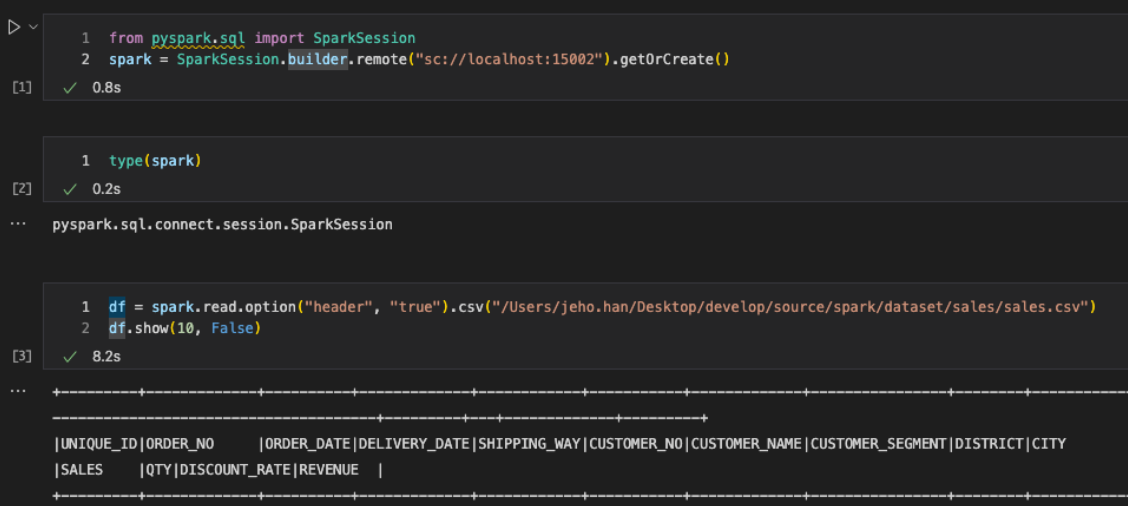This screenshot has width=1128, height=506.
Task: Click the sc://localhost:15002 string
Action: coord(506,59)
